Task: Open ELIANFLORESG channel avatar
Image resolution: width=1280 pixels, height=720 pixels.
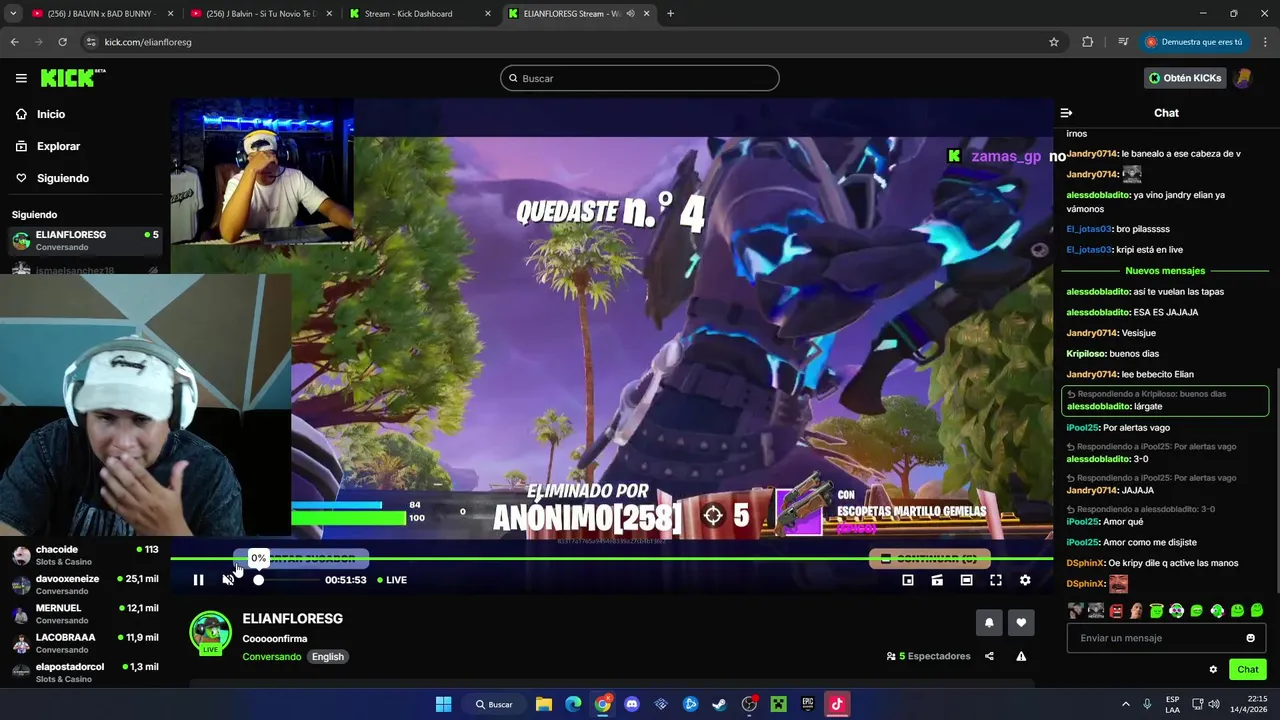Action: pos(210,632)
